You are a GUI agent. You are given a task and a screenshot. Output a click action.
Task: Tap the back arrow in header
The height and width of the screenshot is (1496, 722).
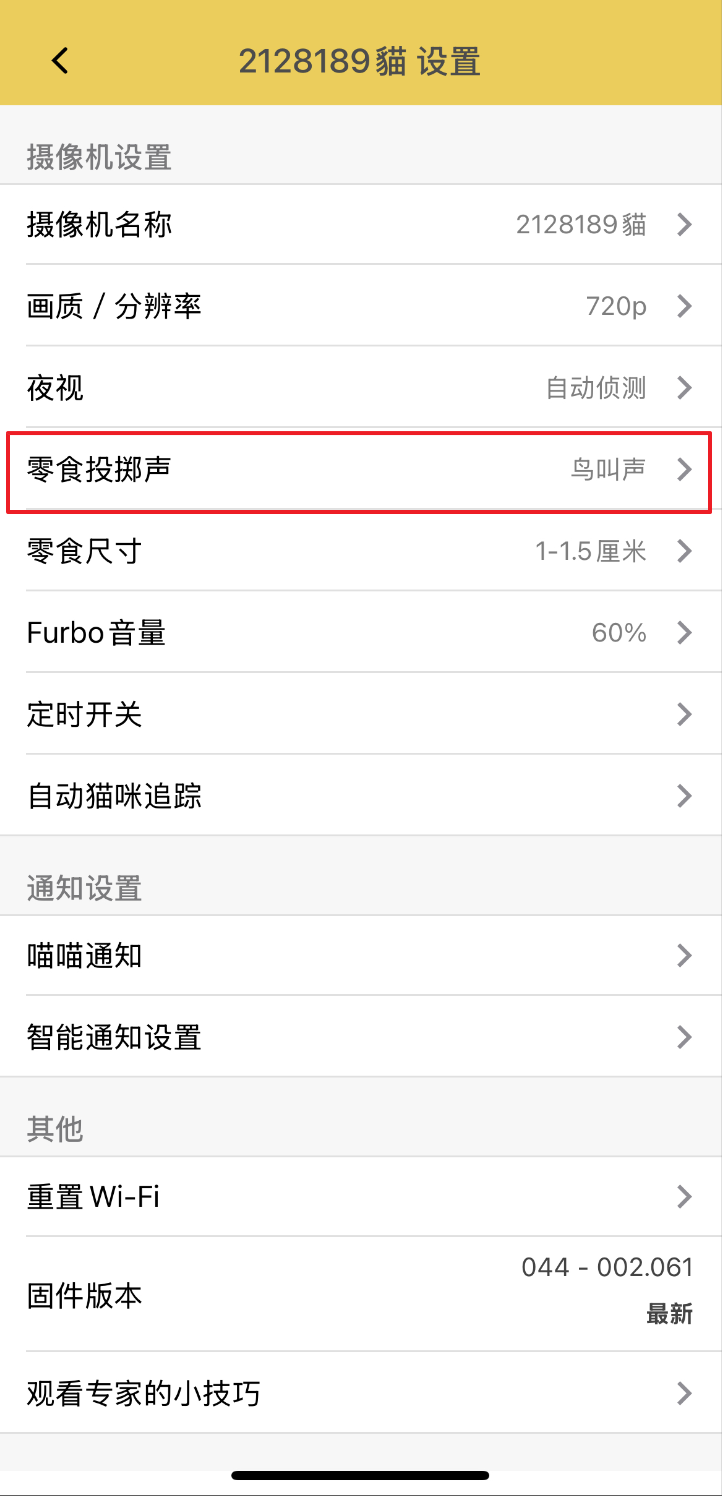click(x=60, y=61)
